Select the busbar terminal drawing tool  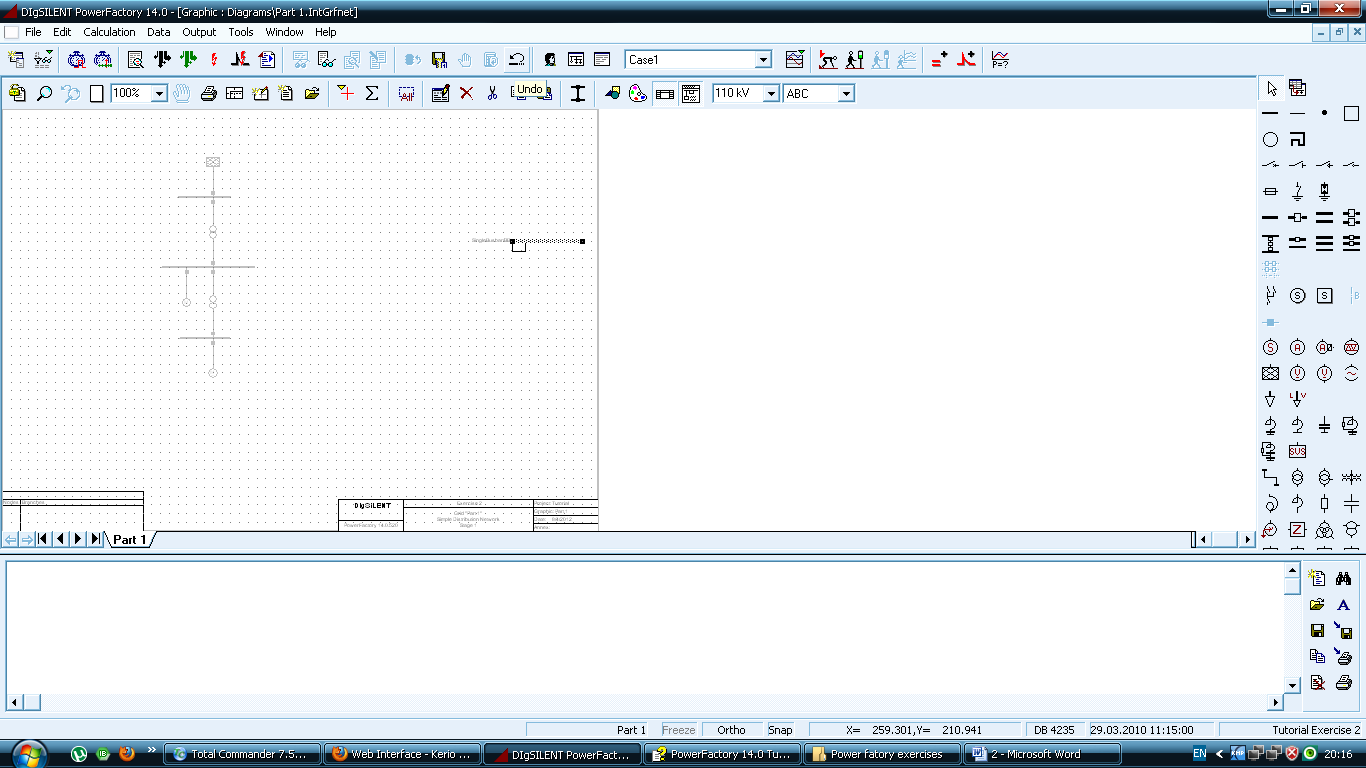click(1271, 114)
